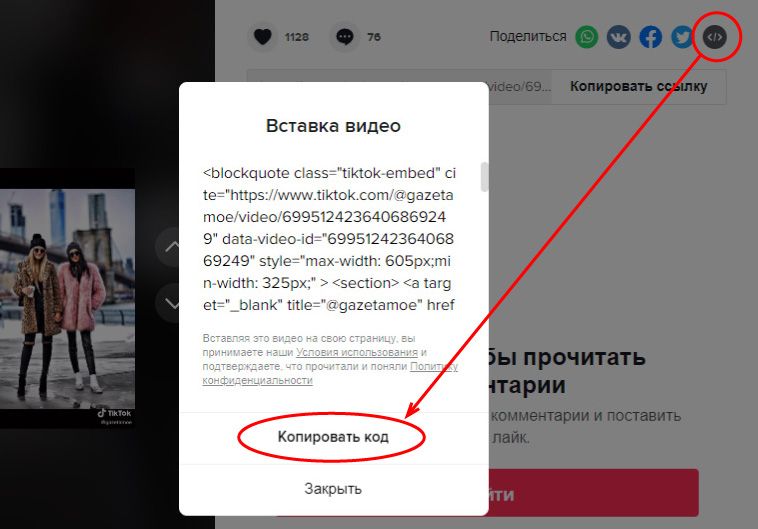Click the 76 comments count
This screenshot has height=529, width=758.
(x=374, y=37)
